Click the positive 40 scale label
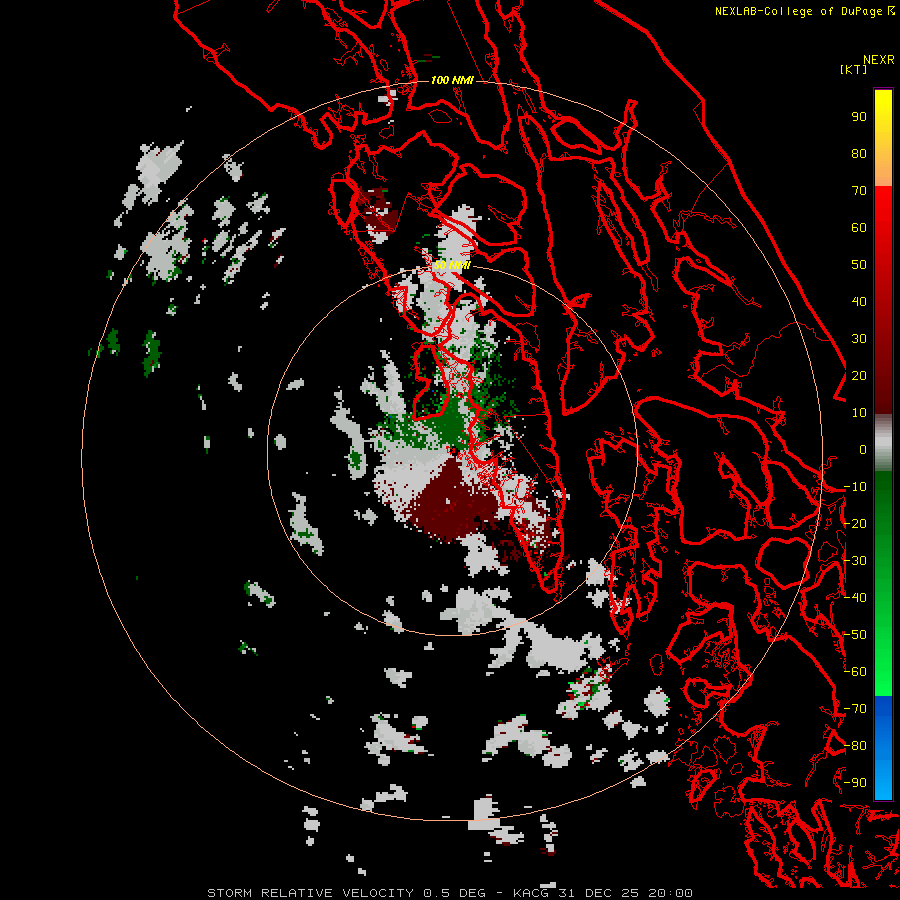Screen dimensions: 900x900 click(859, 301)
